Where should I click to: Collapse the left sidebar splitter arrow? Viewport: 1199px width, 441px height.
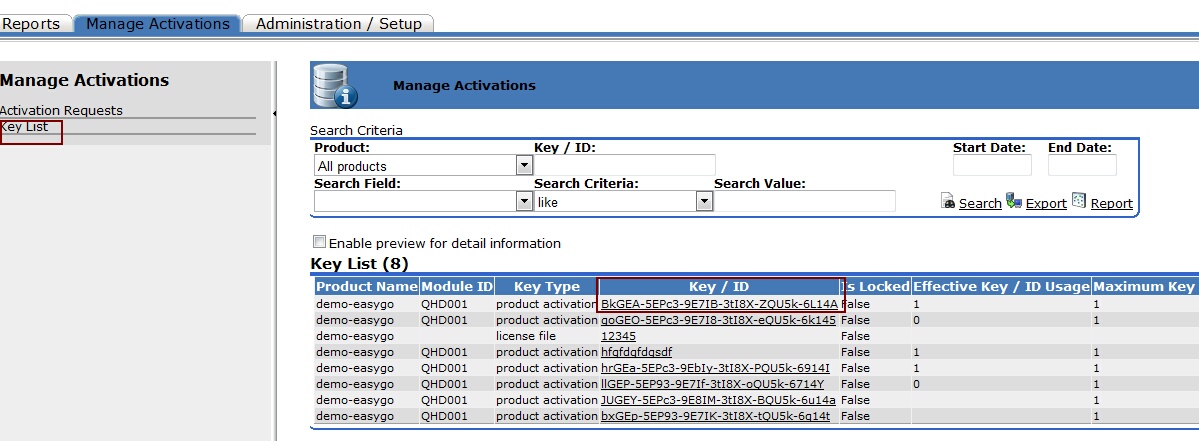click(274, 113)
